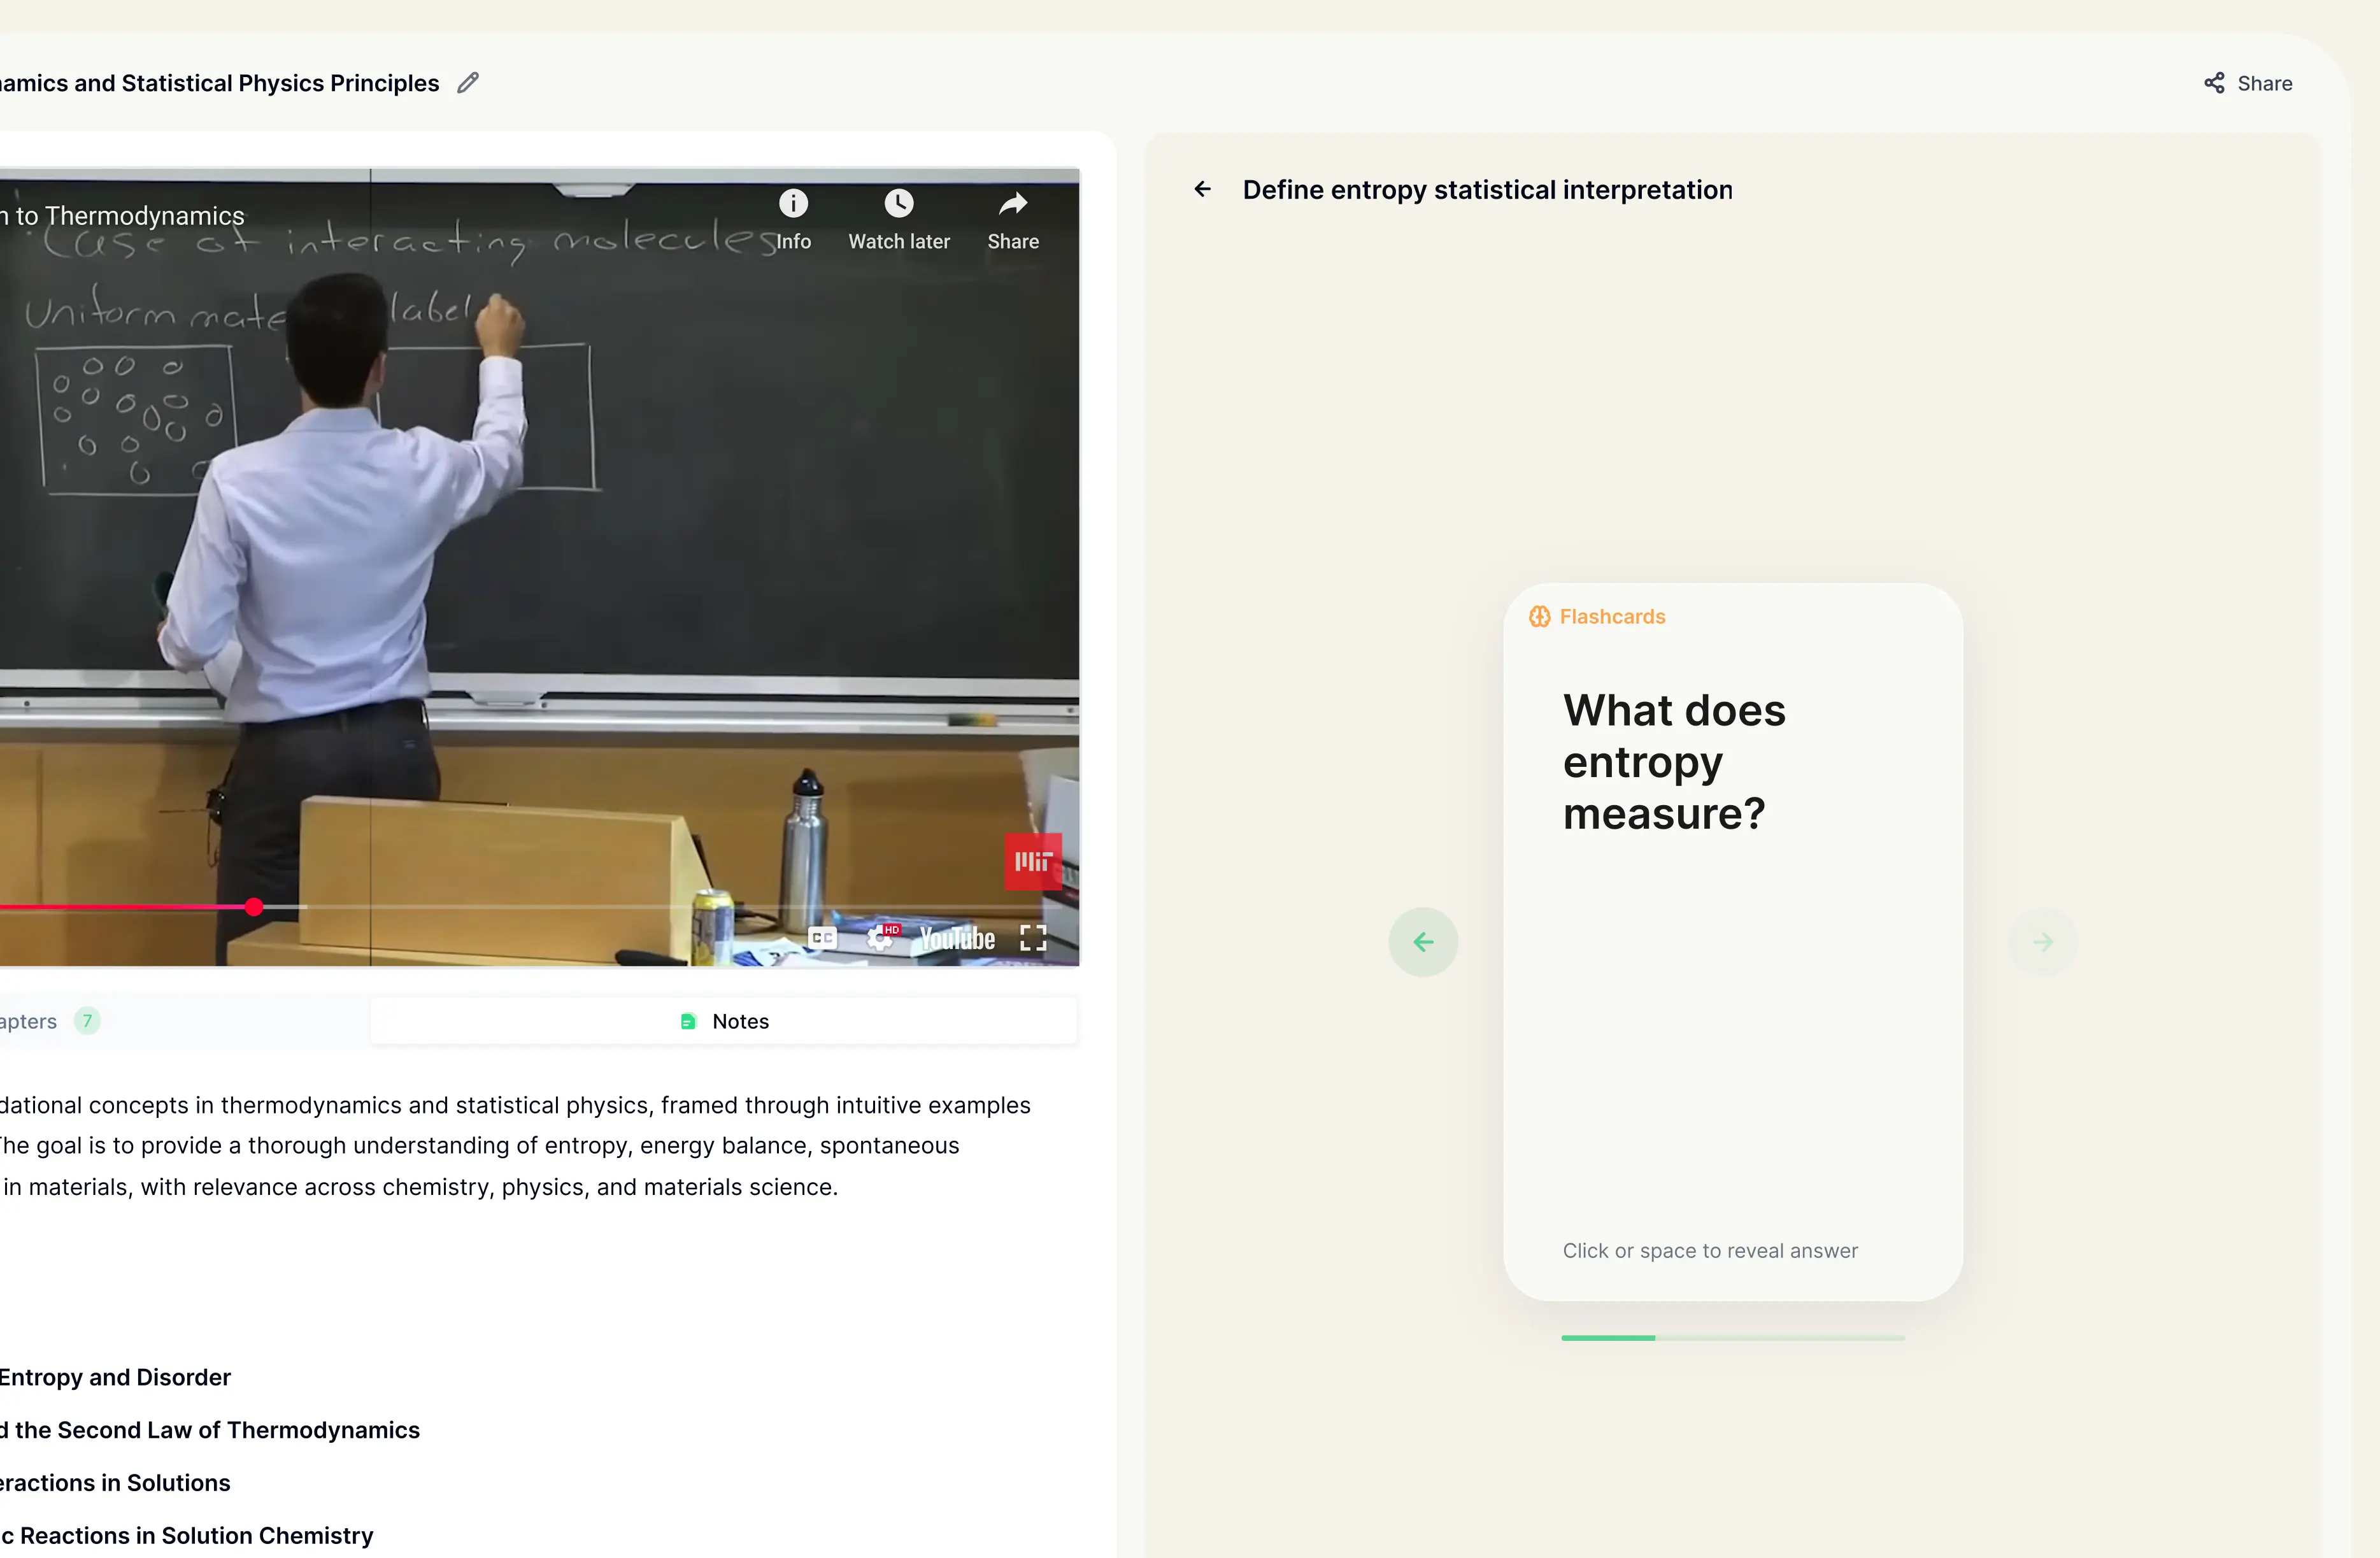Click the Watch later clock icon

(898, 205)
